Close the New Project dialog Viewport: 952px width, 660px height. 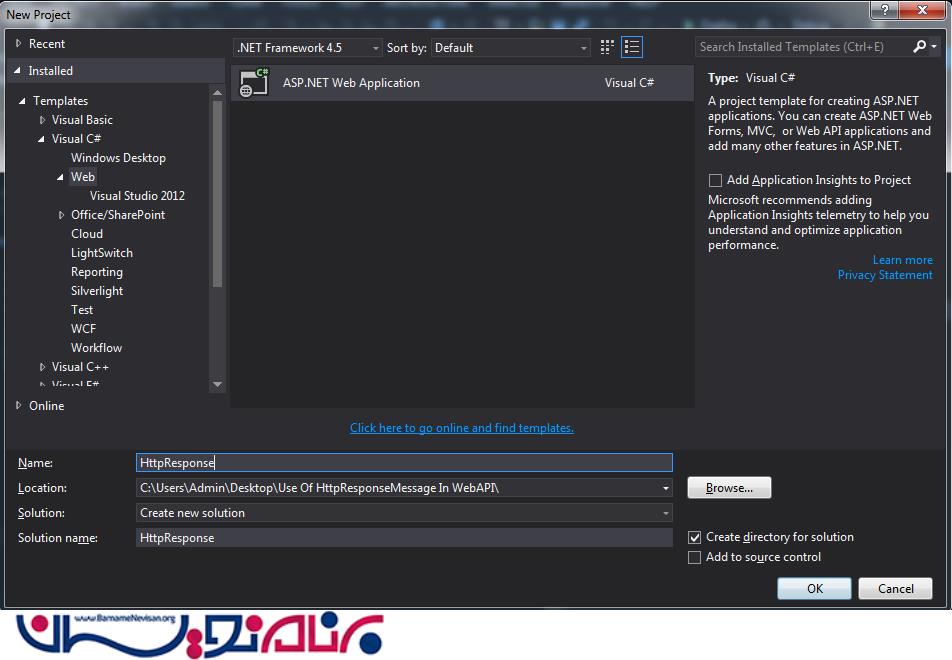922,10
